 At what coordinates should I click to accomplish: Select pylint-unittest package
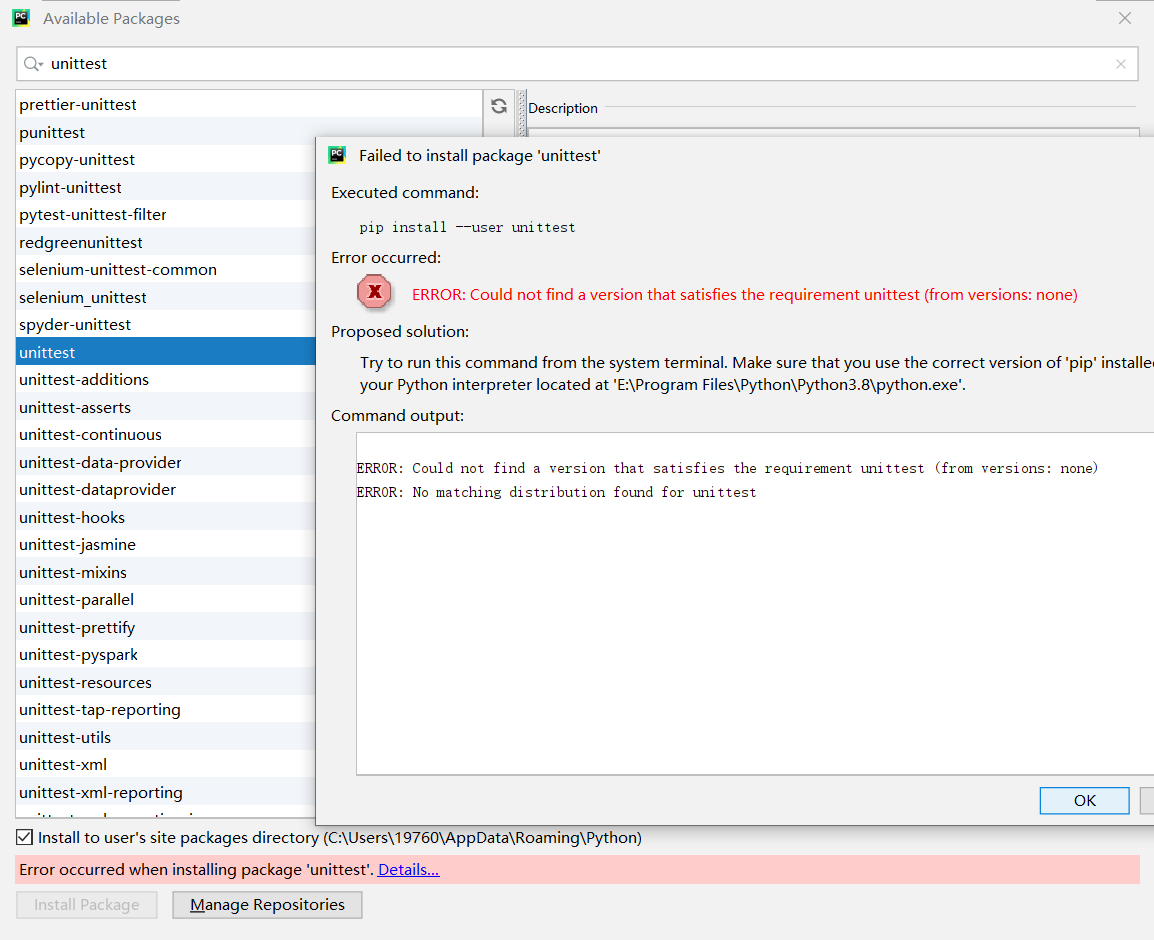[166, 188]
